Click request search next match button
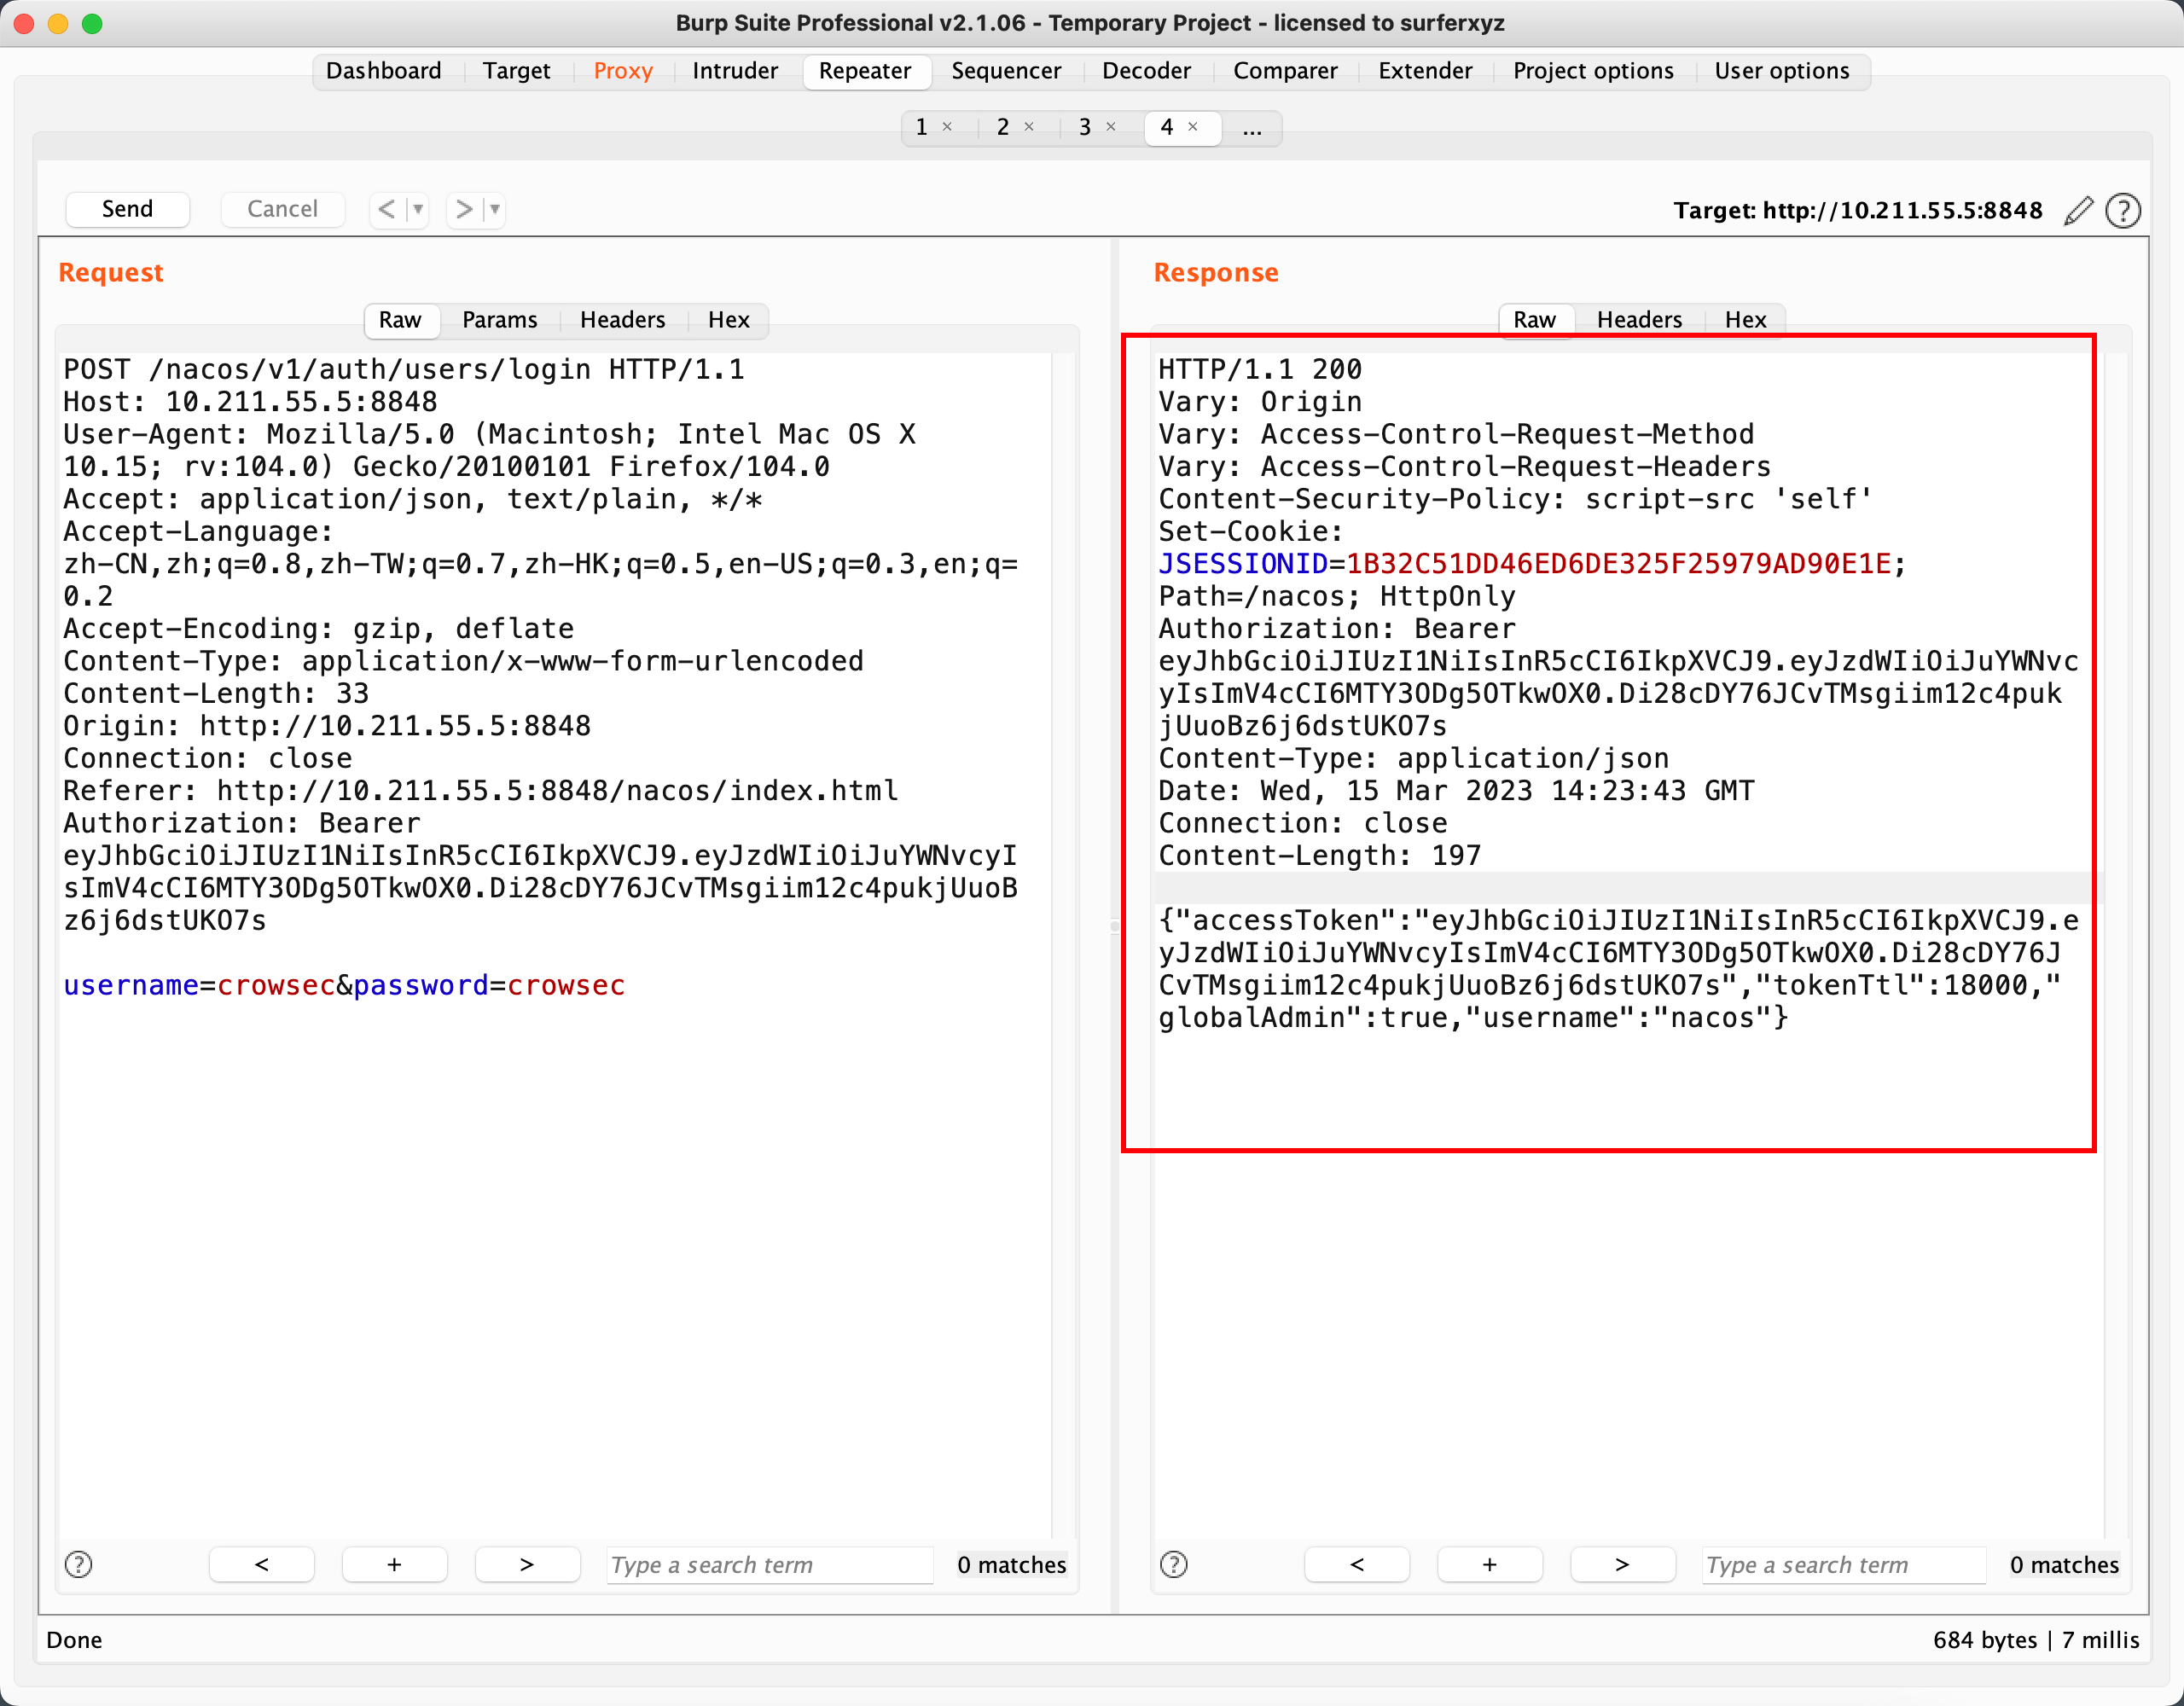Image resolution: width=2184 pixels, height=1706 pixels. tap(527, 1564)
